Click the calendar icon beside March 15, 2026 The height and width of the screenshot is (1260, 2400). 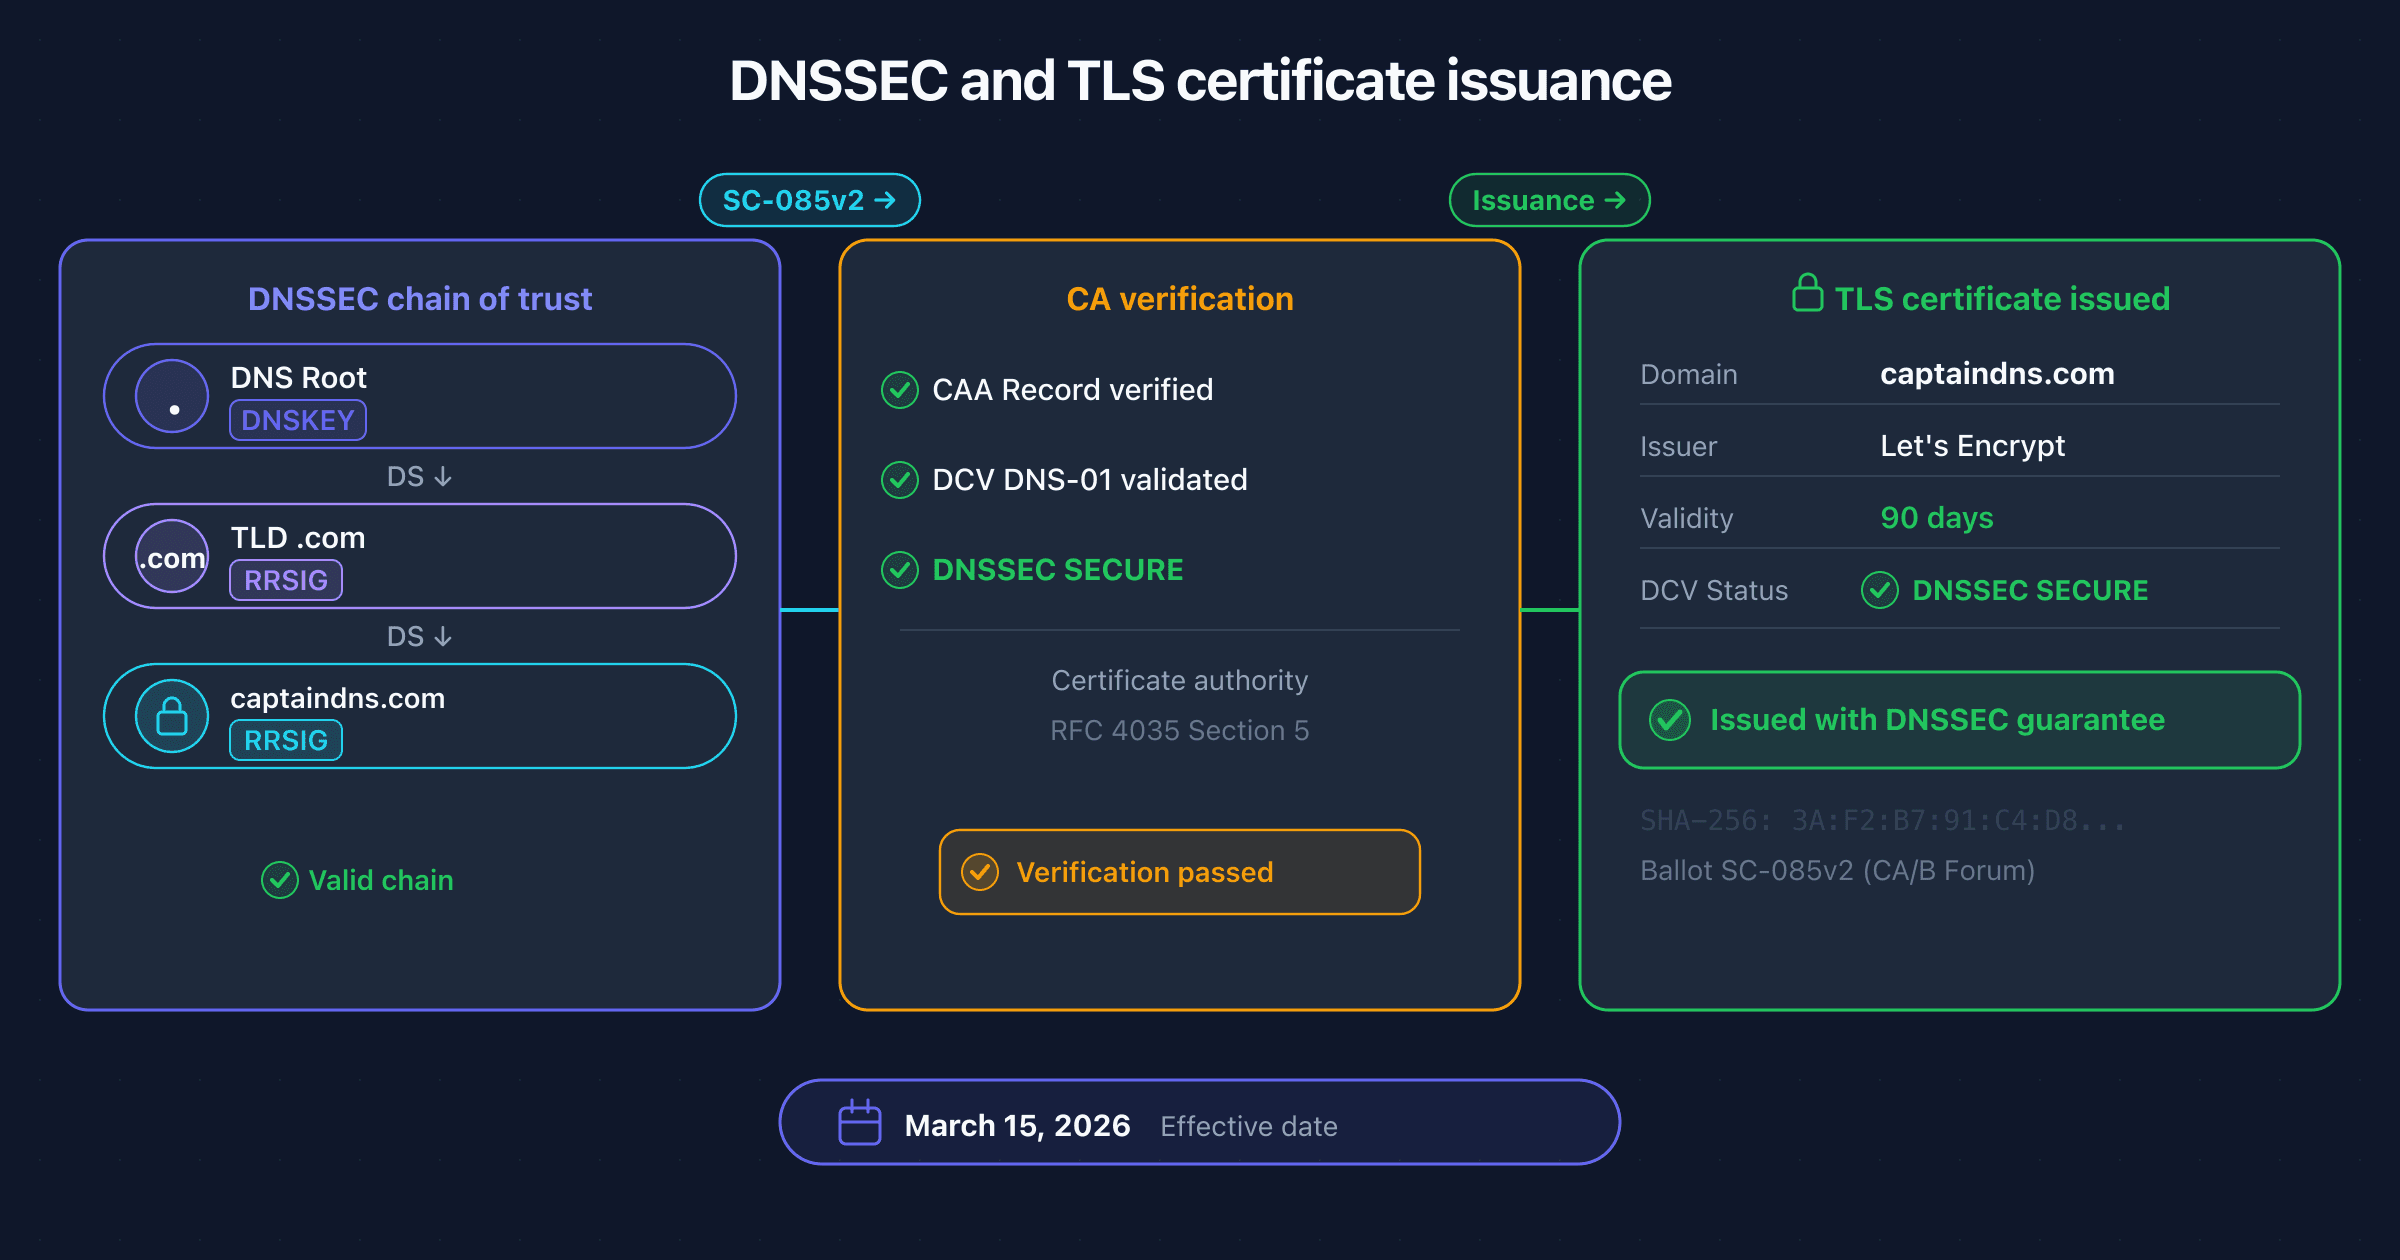tap(858, 1122)
